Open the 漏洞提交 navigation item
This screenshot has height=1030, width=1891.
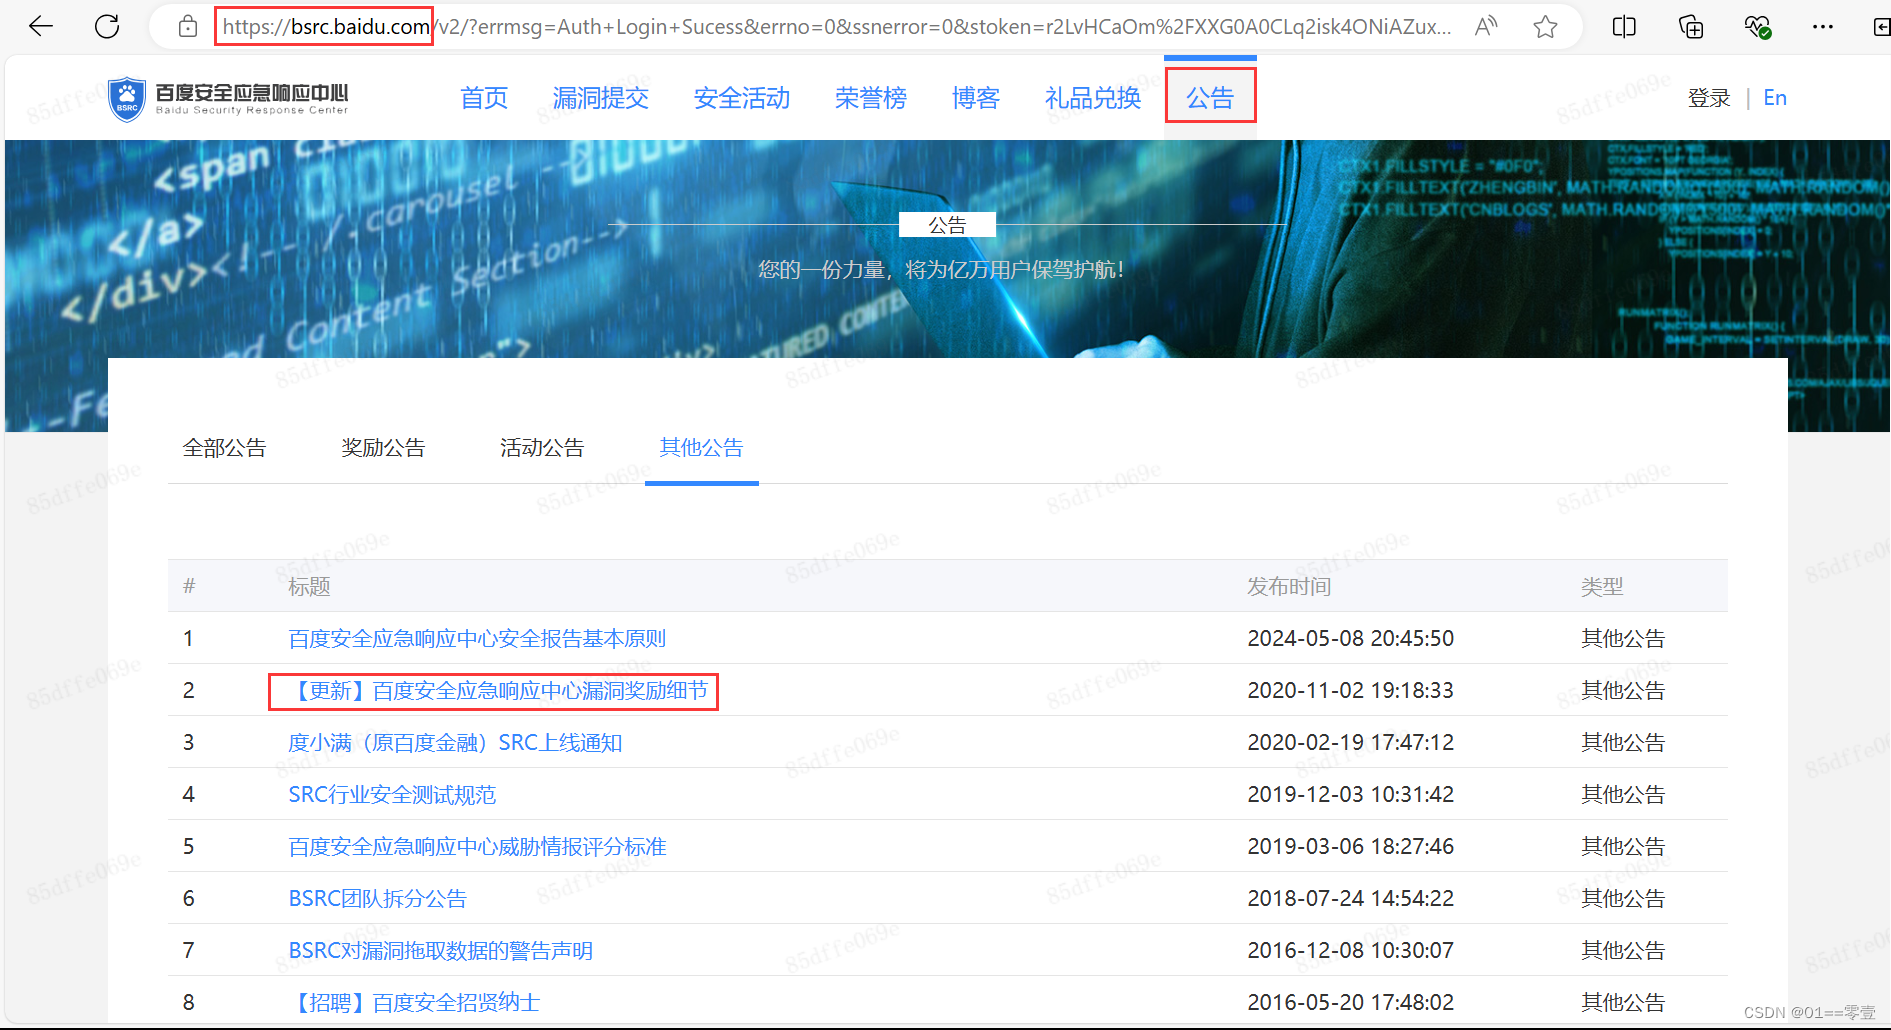601,98
